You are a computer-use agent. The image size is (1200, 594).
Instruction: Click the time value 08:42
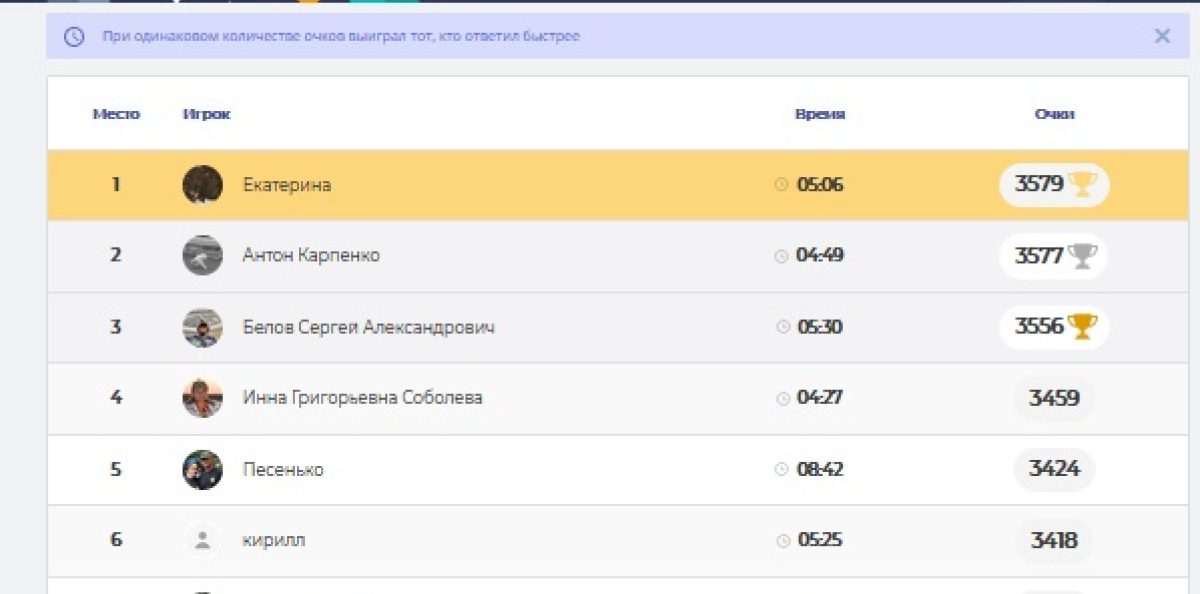(x=820, y=470)
